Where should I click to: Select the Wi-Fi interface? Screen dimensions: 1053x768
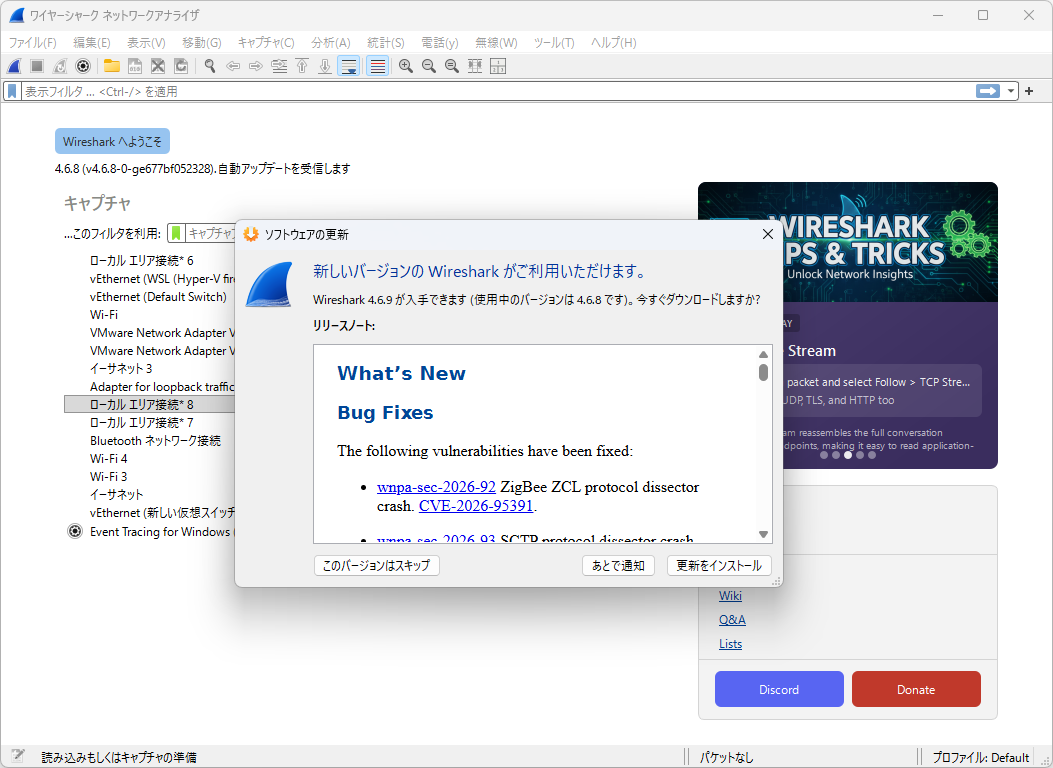coord(104,315)
